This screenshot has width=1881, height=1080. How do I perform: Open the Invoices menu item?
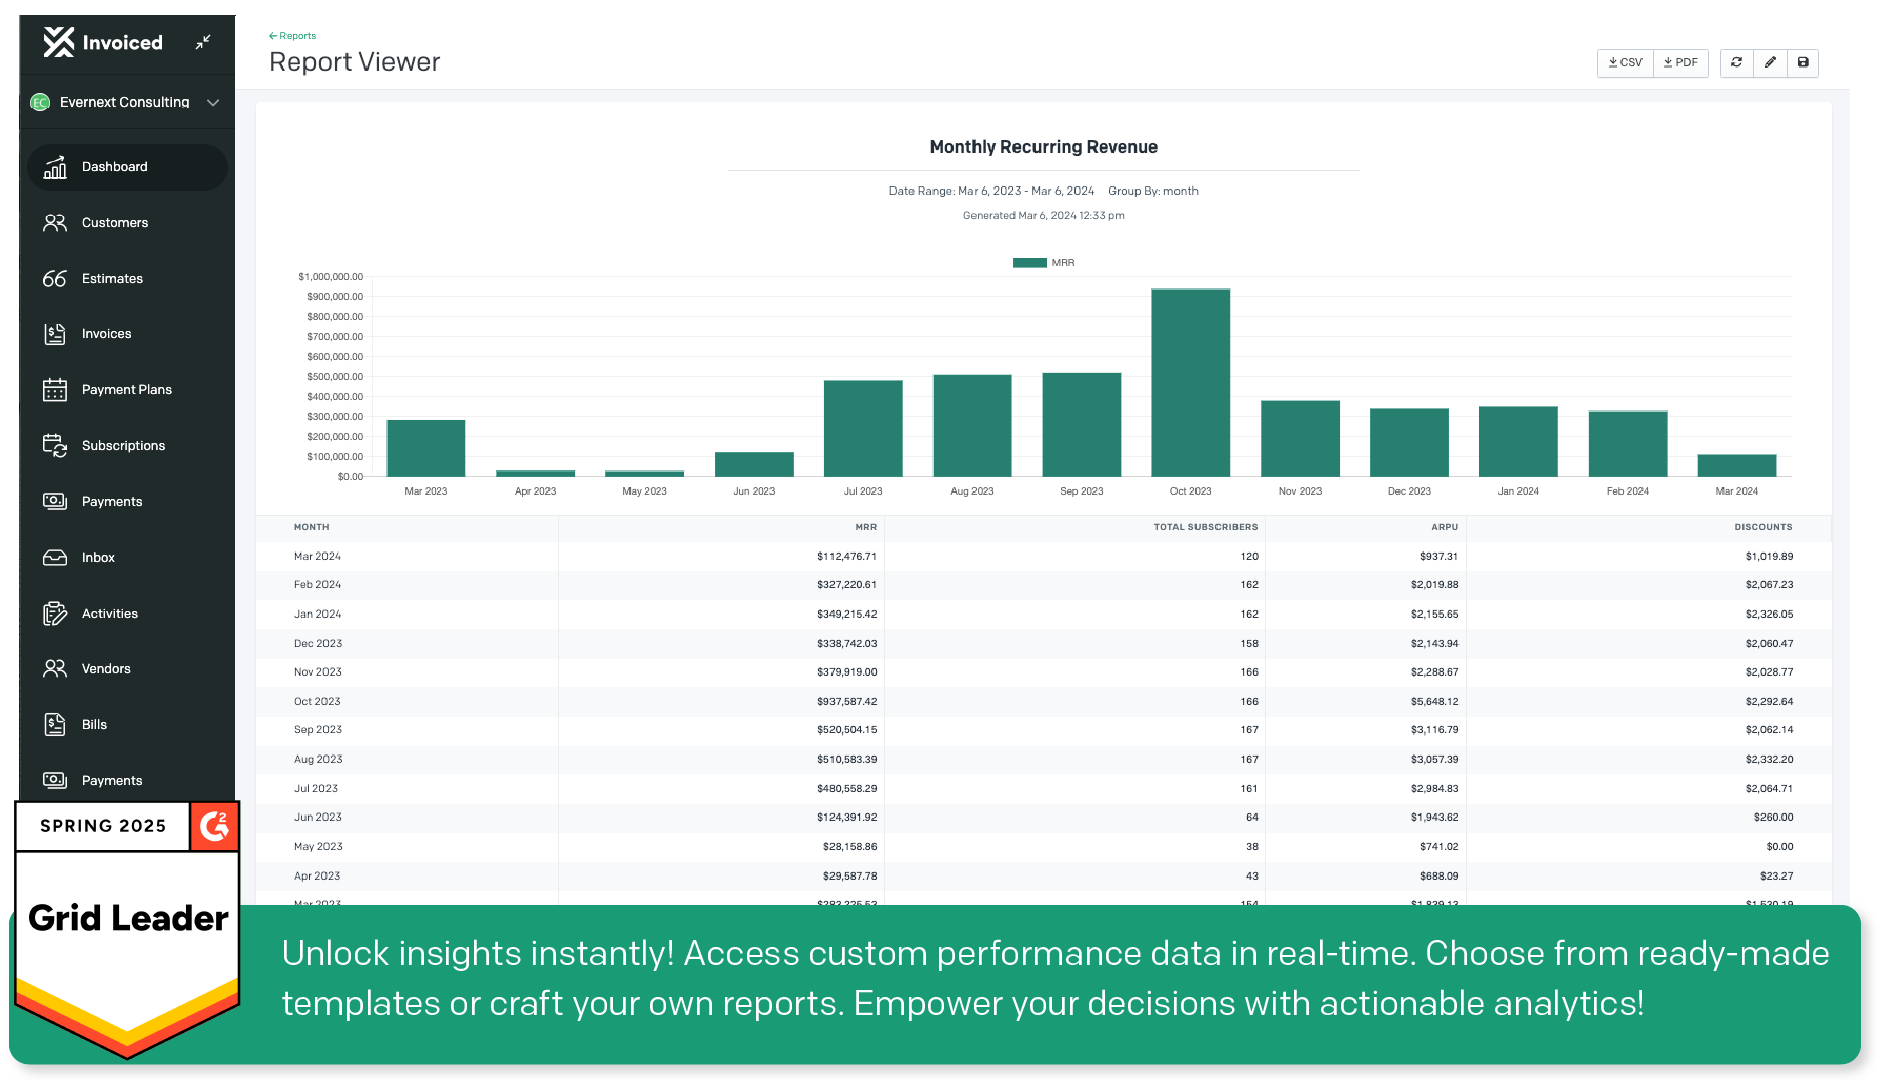(106, 334)
